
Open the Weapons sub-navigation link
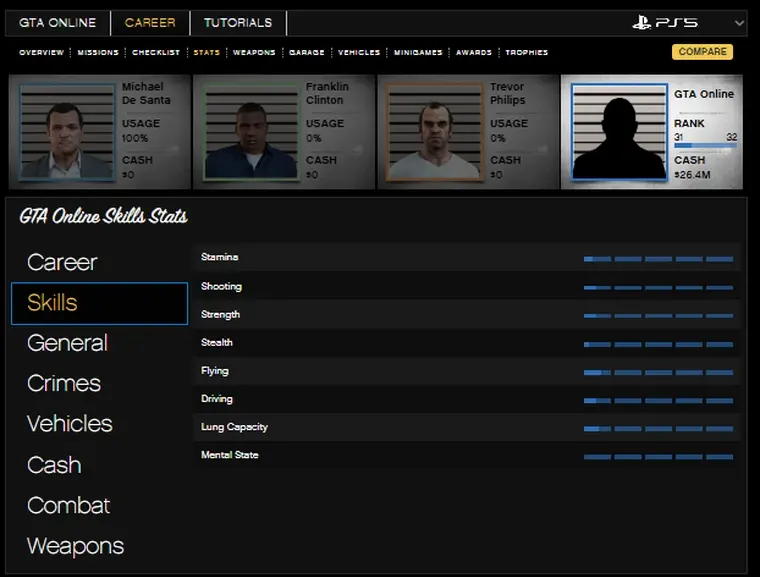tap(254, 52)
